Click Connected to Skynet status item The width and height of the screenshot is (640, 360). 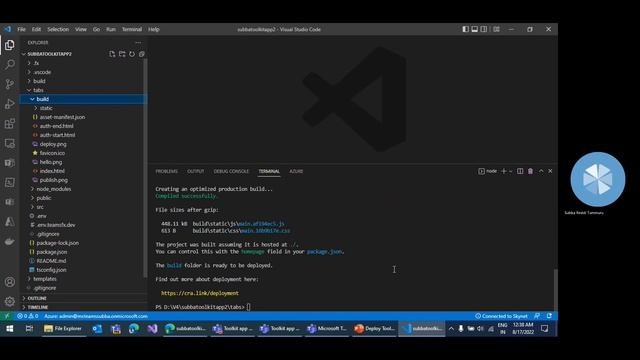pyautogui.click(x=501, y=316)
